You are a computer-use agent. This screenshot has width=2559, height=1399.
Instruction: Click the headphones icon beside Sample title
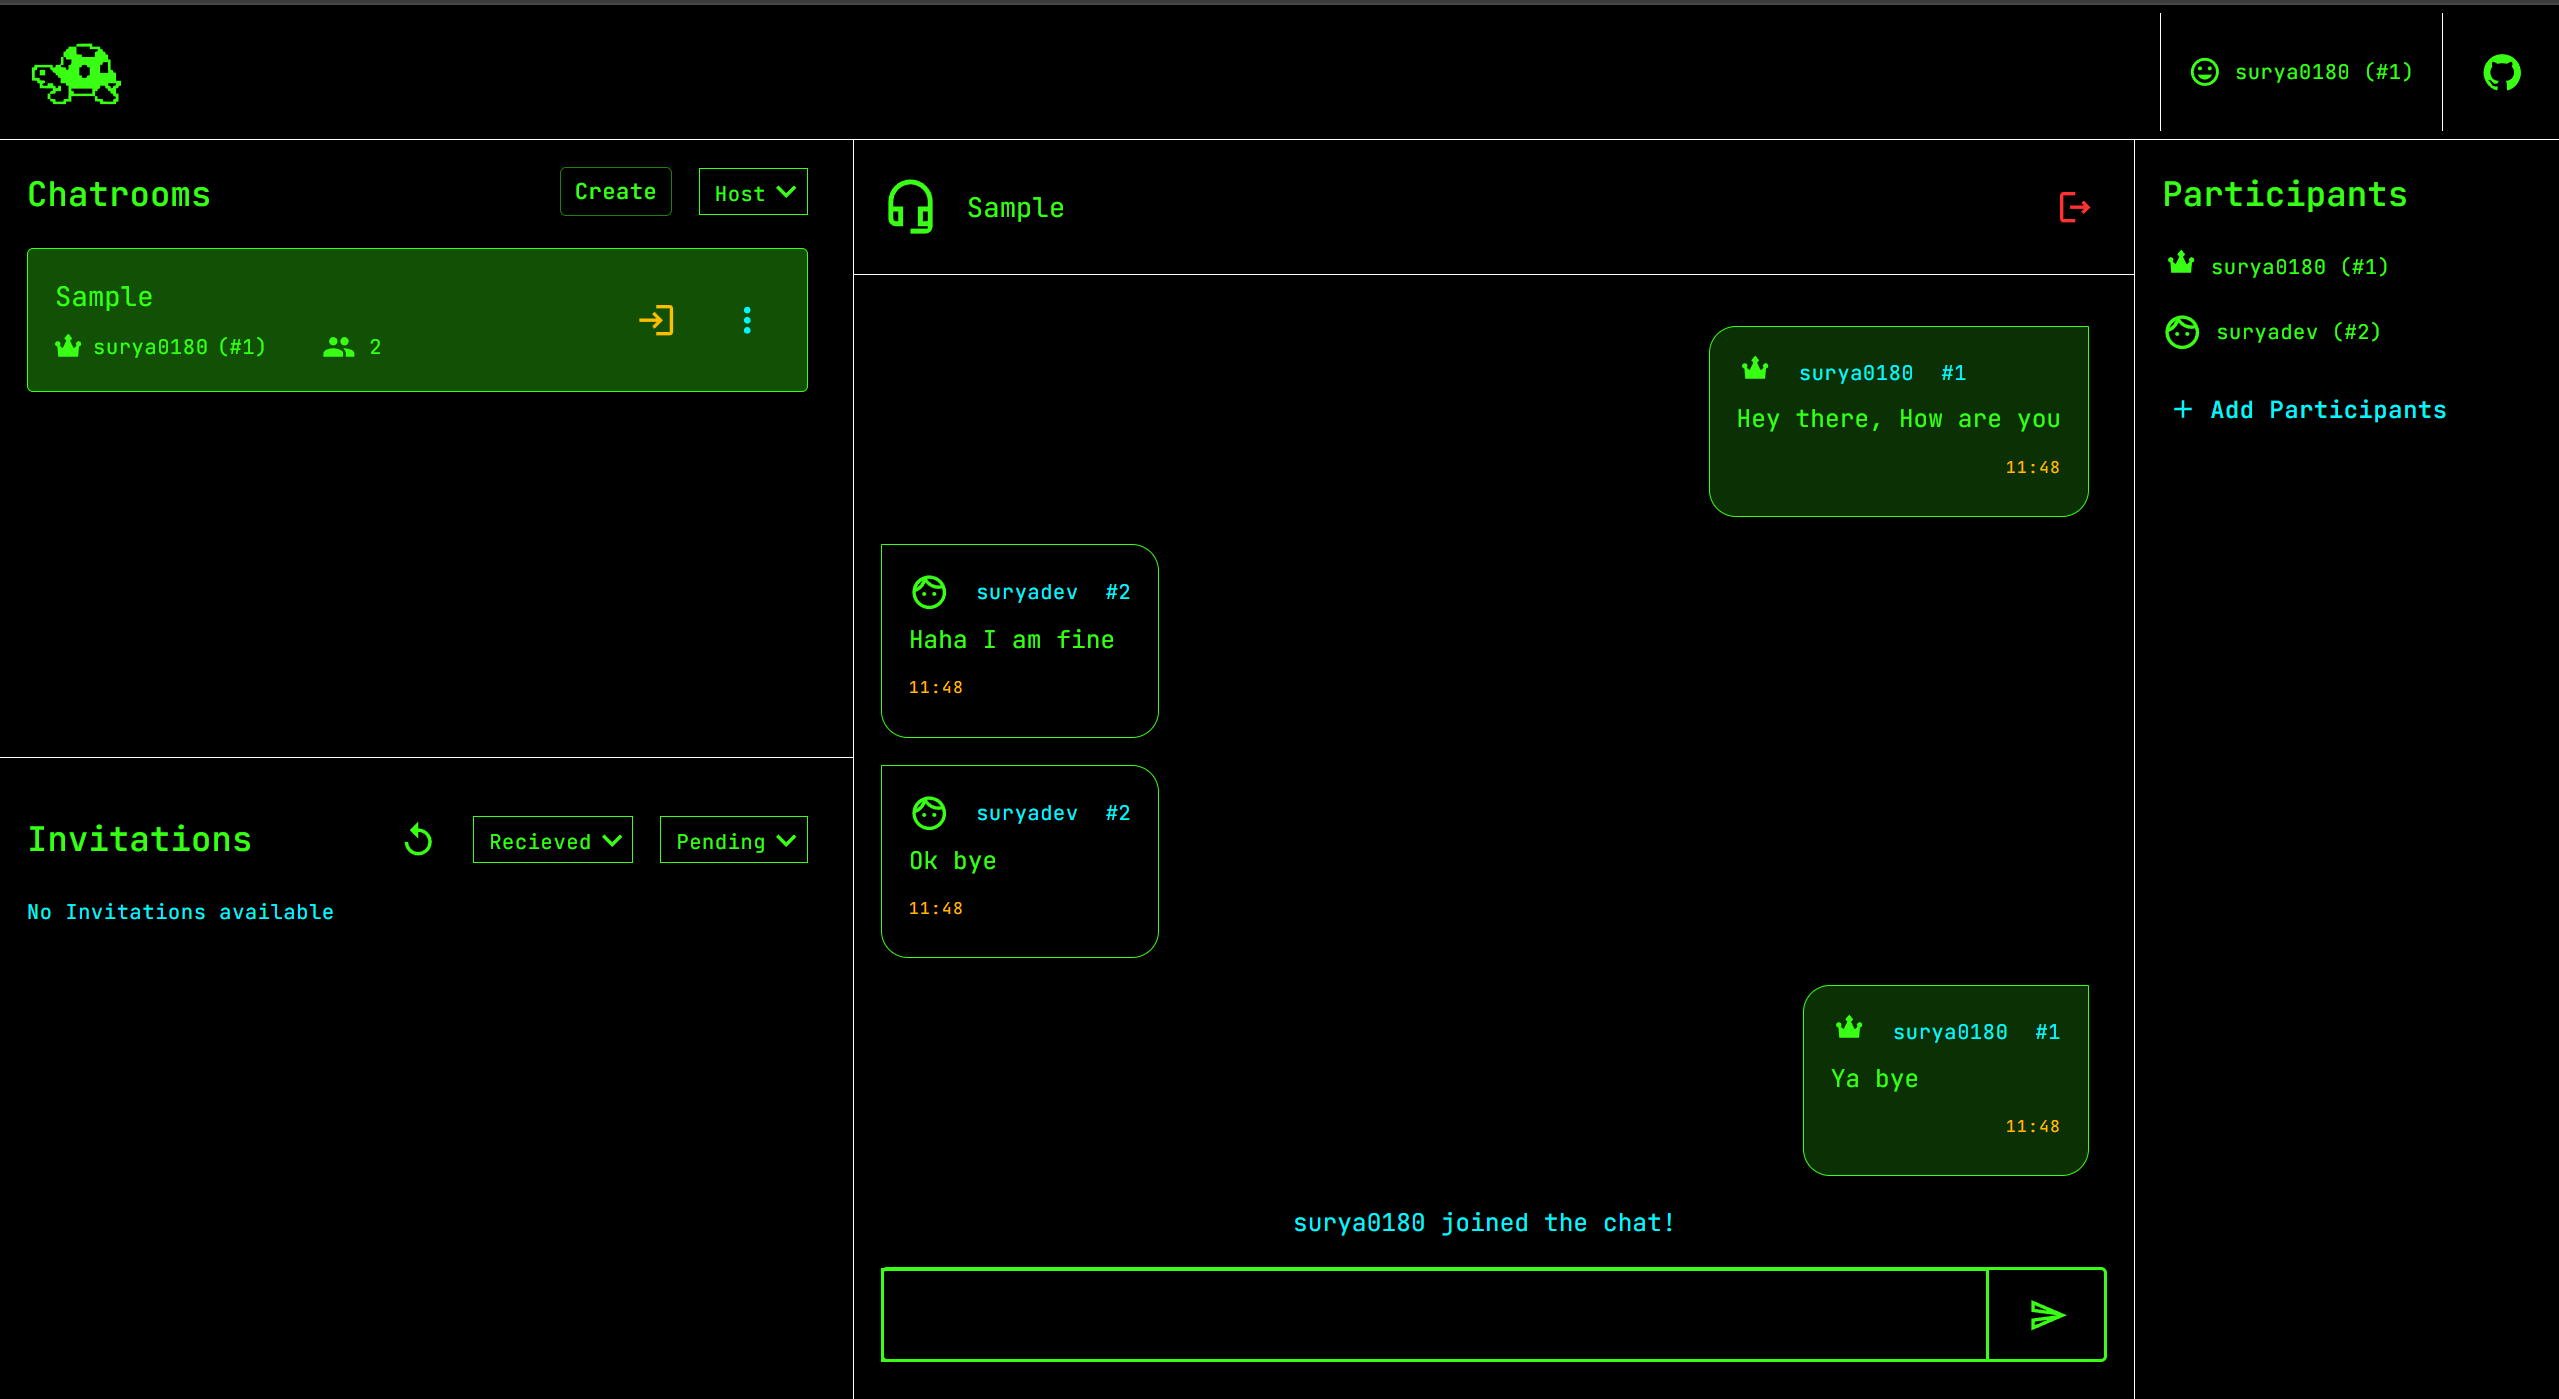coord(910,207)
